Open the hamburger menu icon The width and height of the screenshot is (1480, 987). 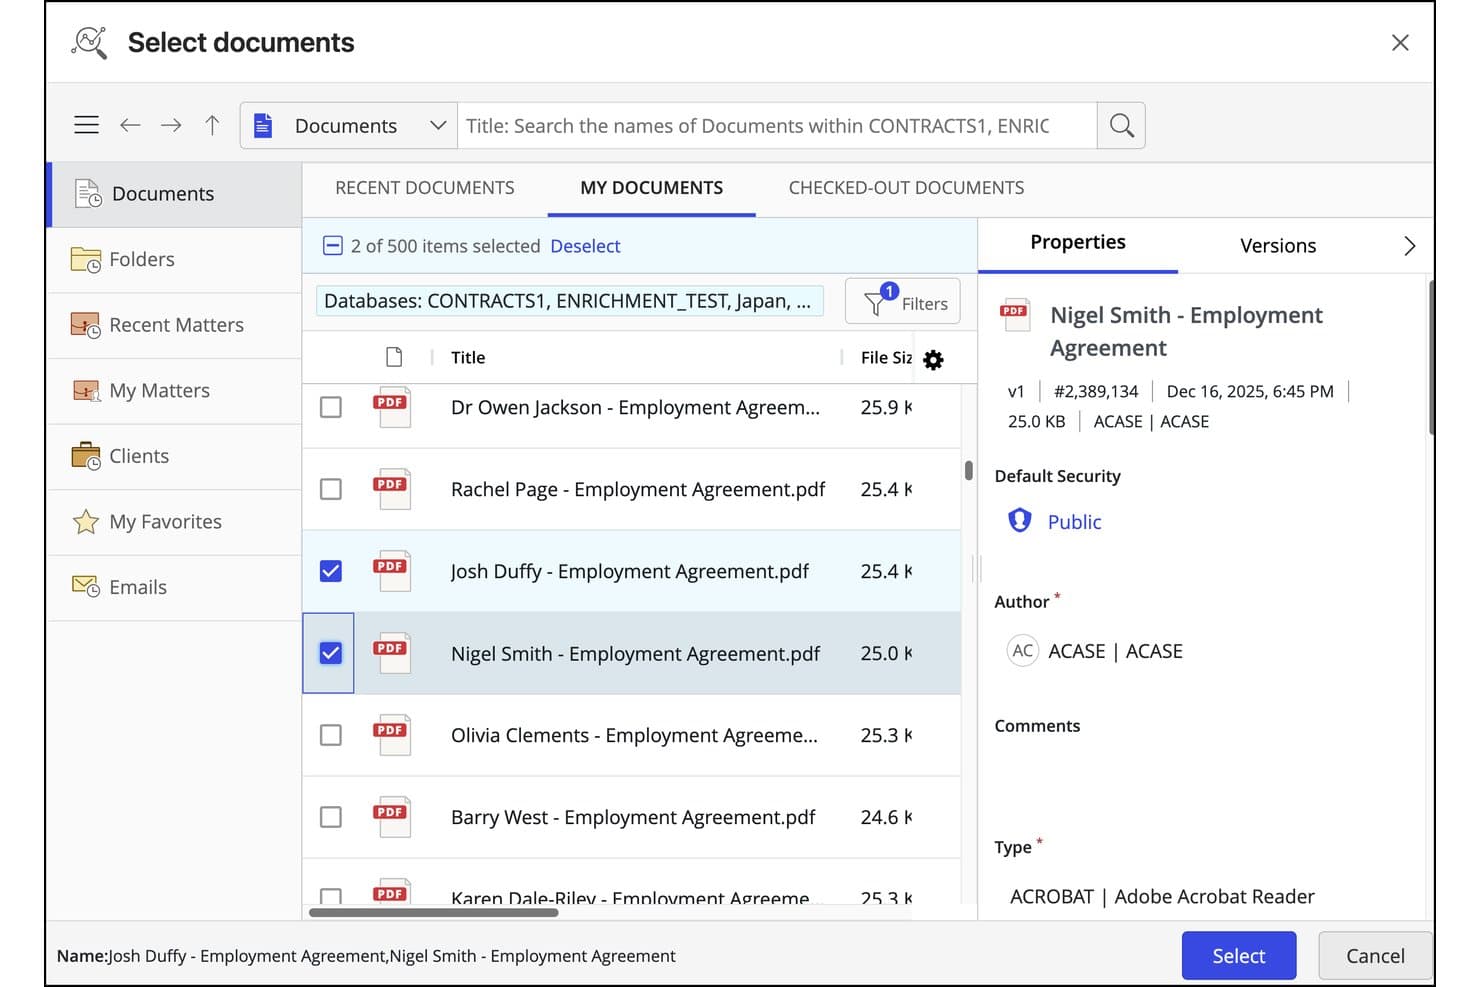coord(87,125)
